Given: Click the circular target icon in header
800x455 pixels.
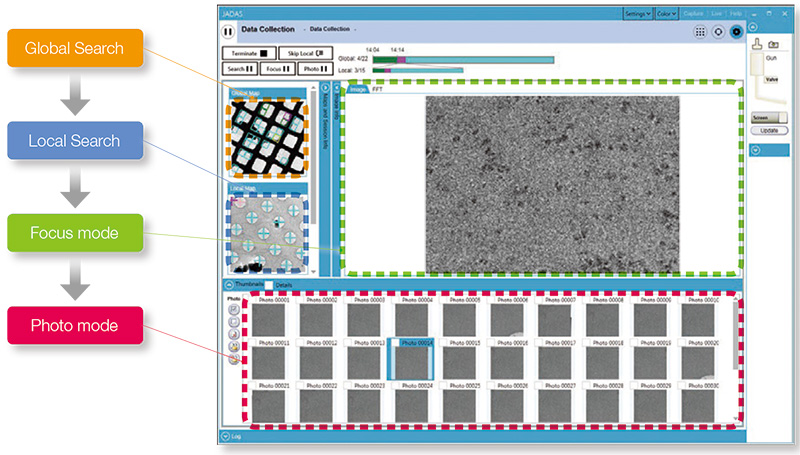Looking at the screenshot, I should (x=717, y=32).
